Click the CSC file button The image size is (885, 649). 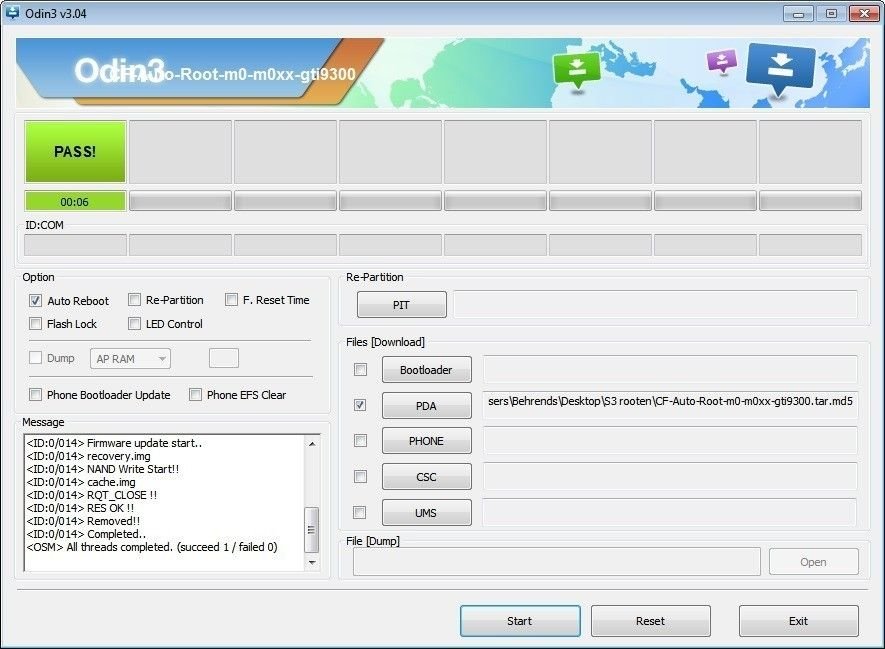pyautogui.click(x=426, y=477)
